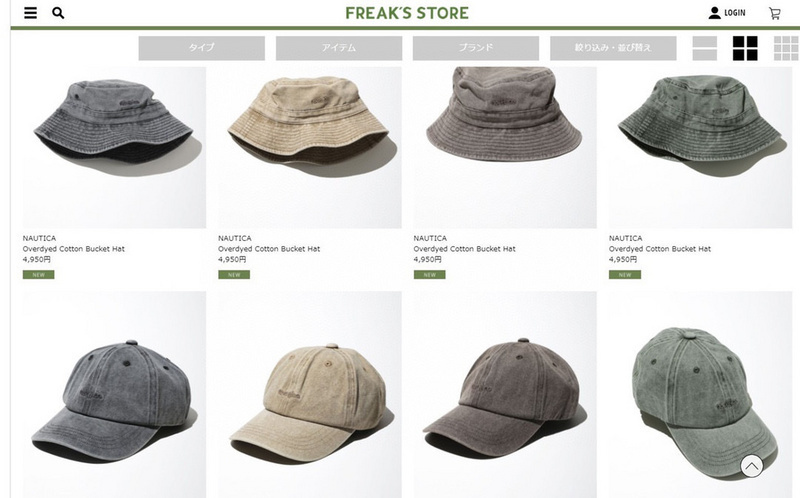Open the 絞り込み・並び替え sort menu
800x498 pixels.
pyautogui.click(x=613, y=48)
